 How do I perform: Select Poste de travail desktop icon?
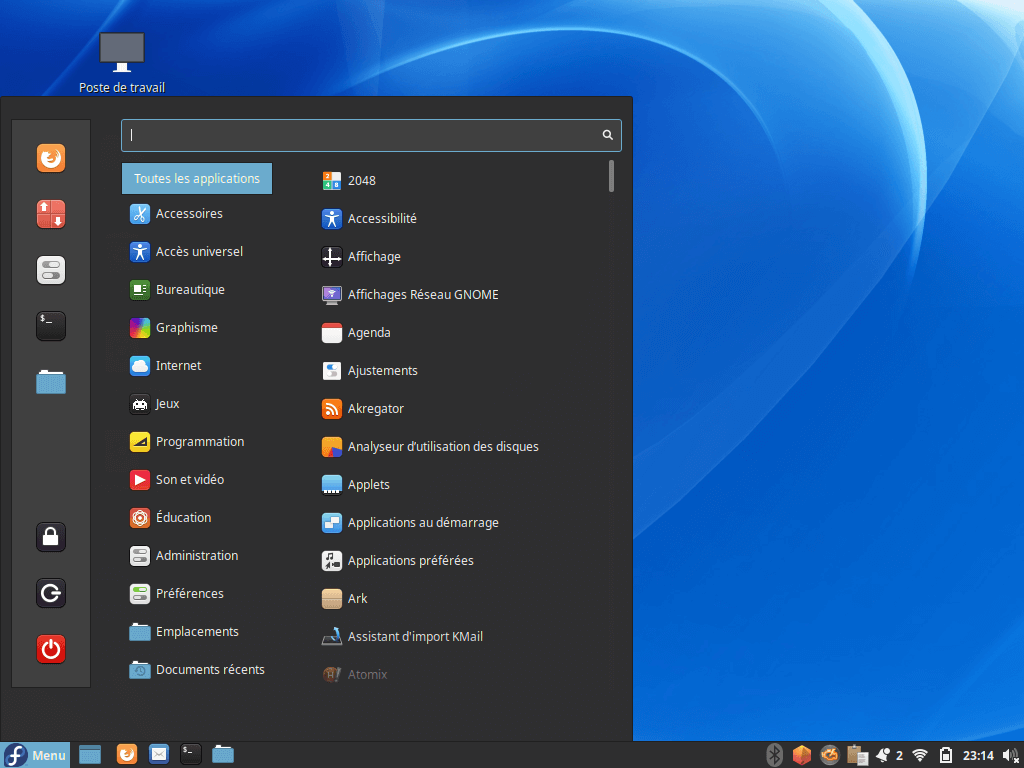click(121, 63)
